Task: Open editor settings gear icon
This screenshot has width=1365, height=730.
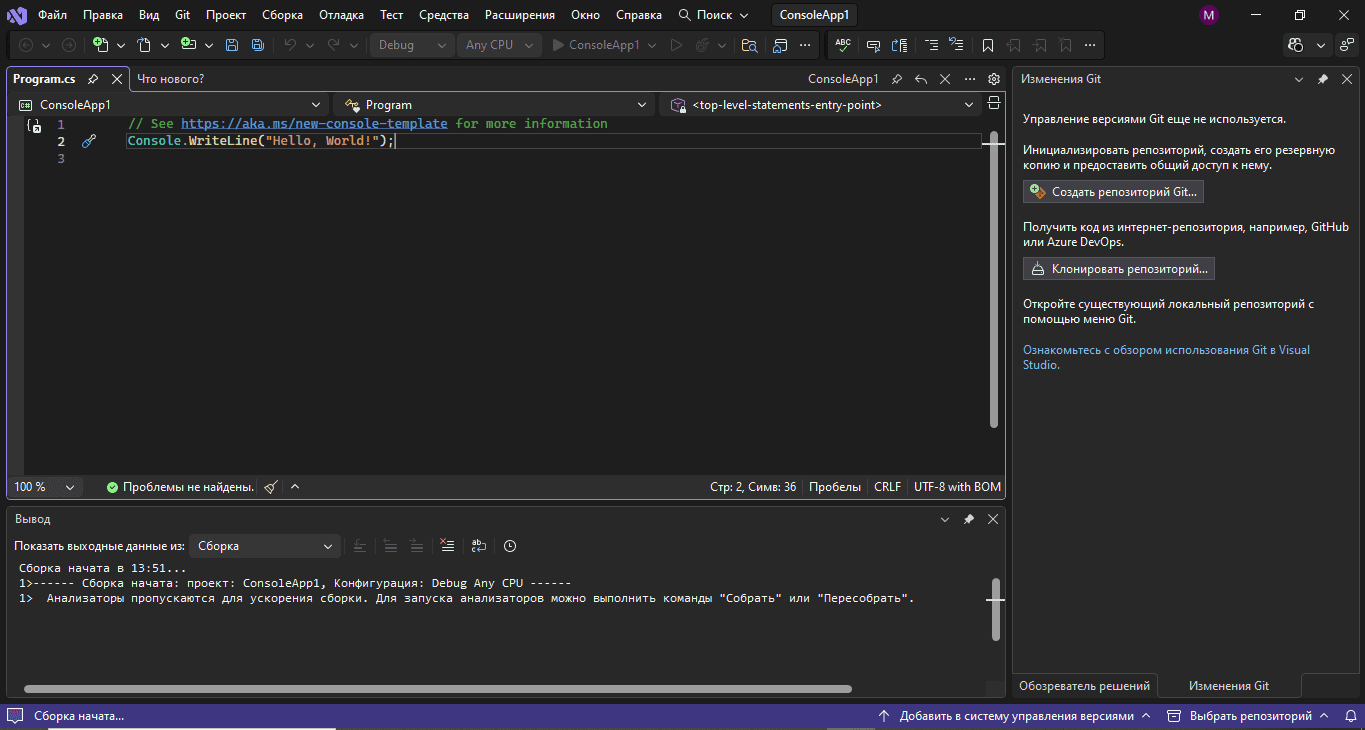Action: tap(993, 79)
